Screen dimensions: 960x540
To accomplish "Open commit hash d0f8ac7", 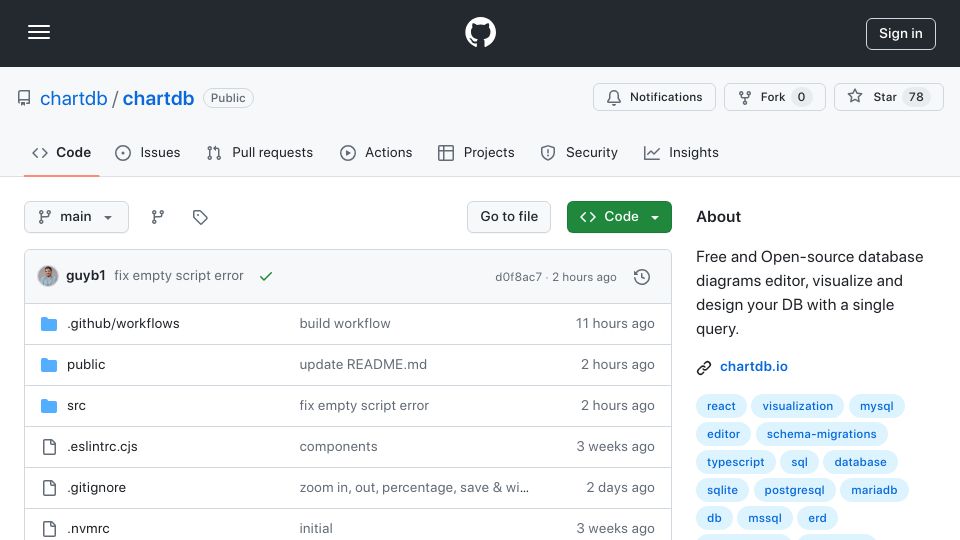I will tap(518, 277).
